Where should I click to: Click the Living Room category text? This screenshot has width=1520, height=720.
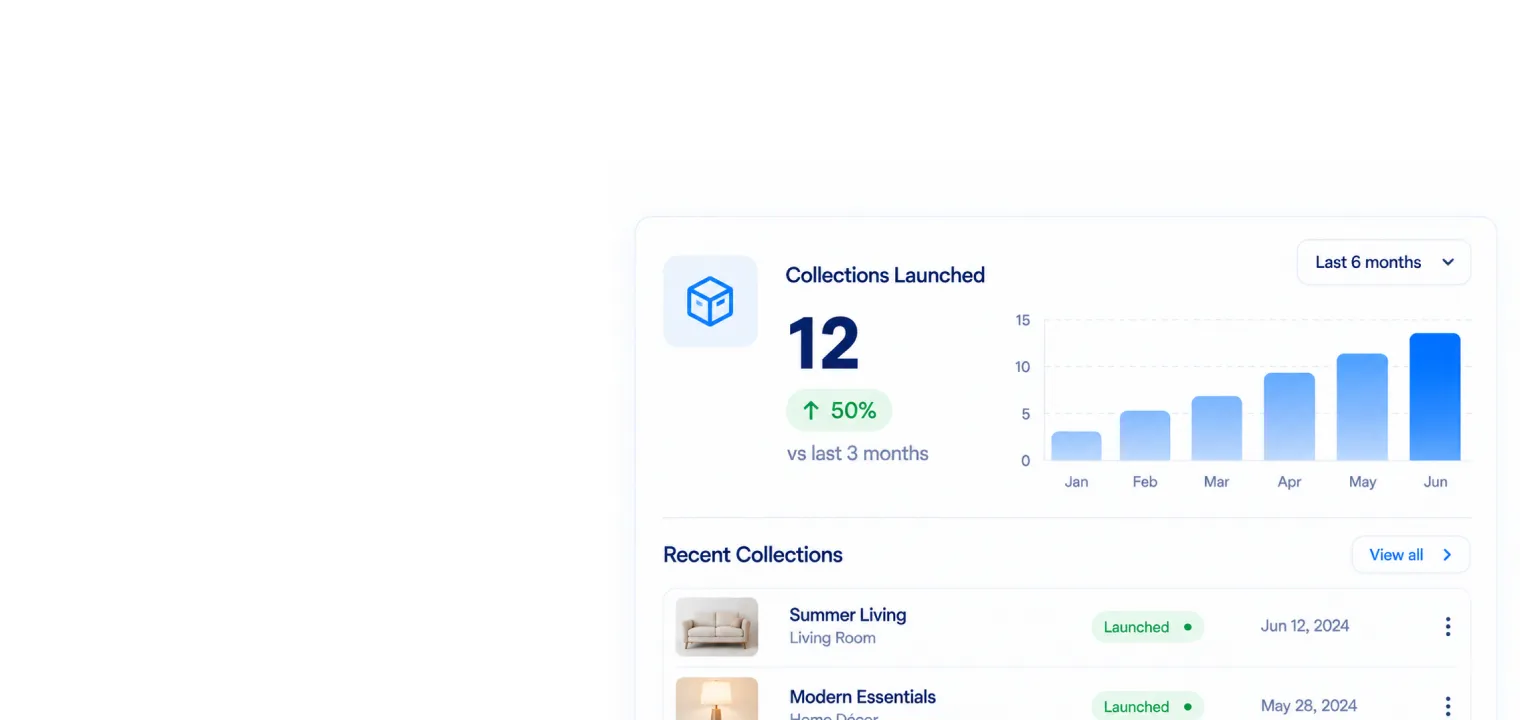tap(833, 638)
